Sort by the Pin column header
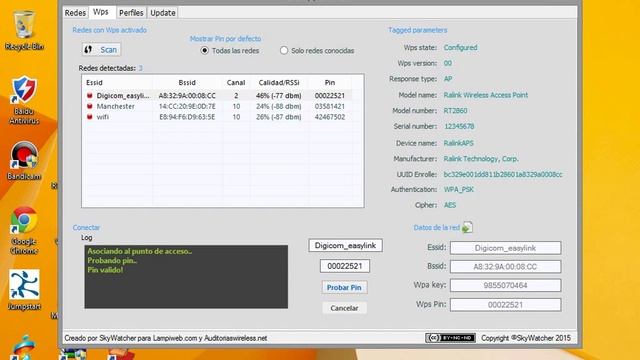The height and width of the screenshot is (360, 640). tap(330, 82)
